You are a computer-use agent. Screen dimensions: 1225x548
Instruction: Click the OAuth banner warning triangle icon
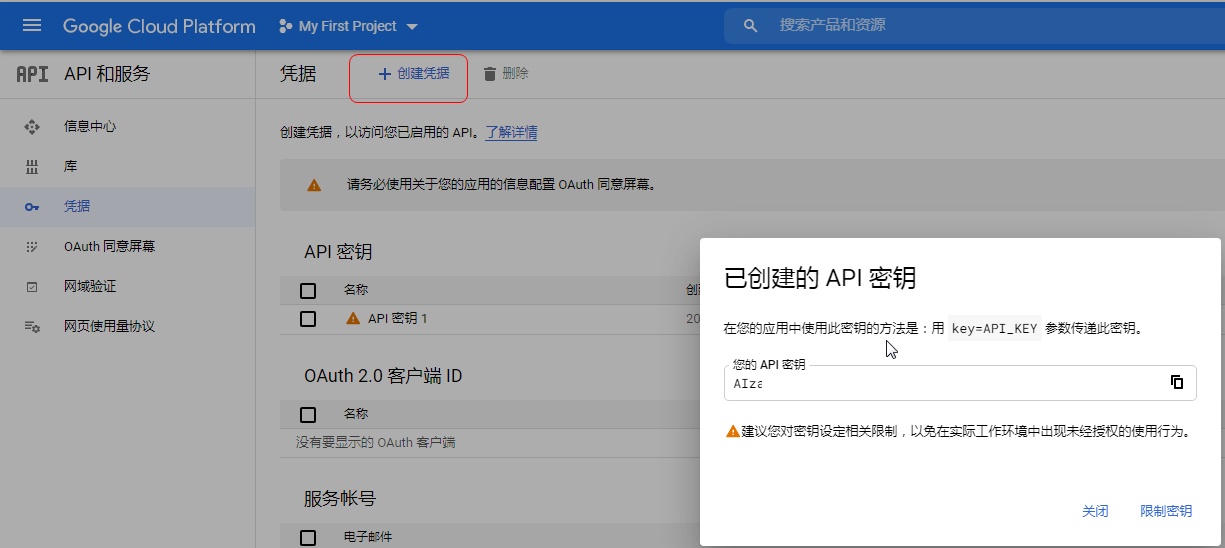point(314,185)
